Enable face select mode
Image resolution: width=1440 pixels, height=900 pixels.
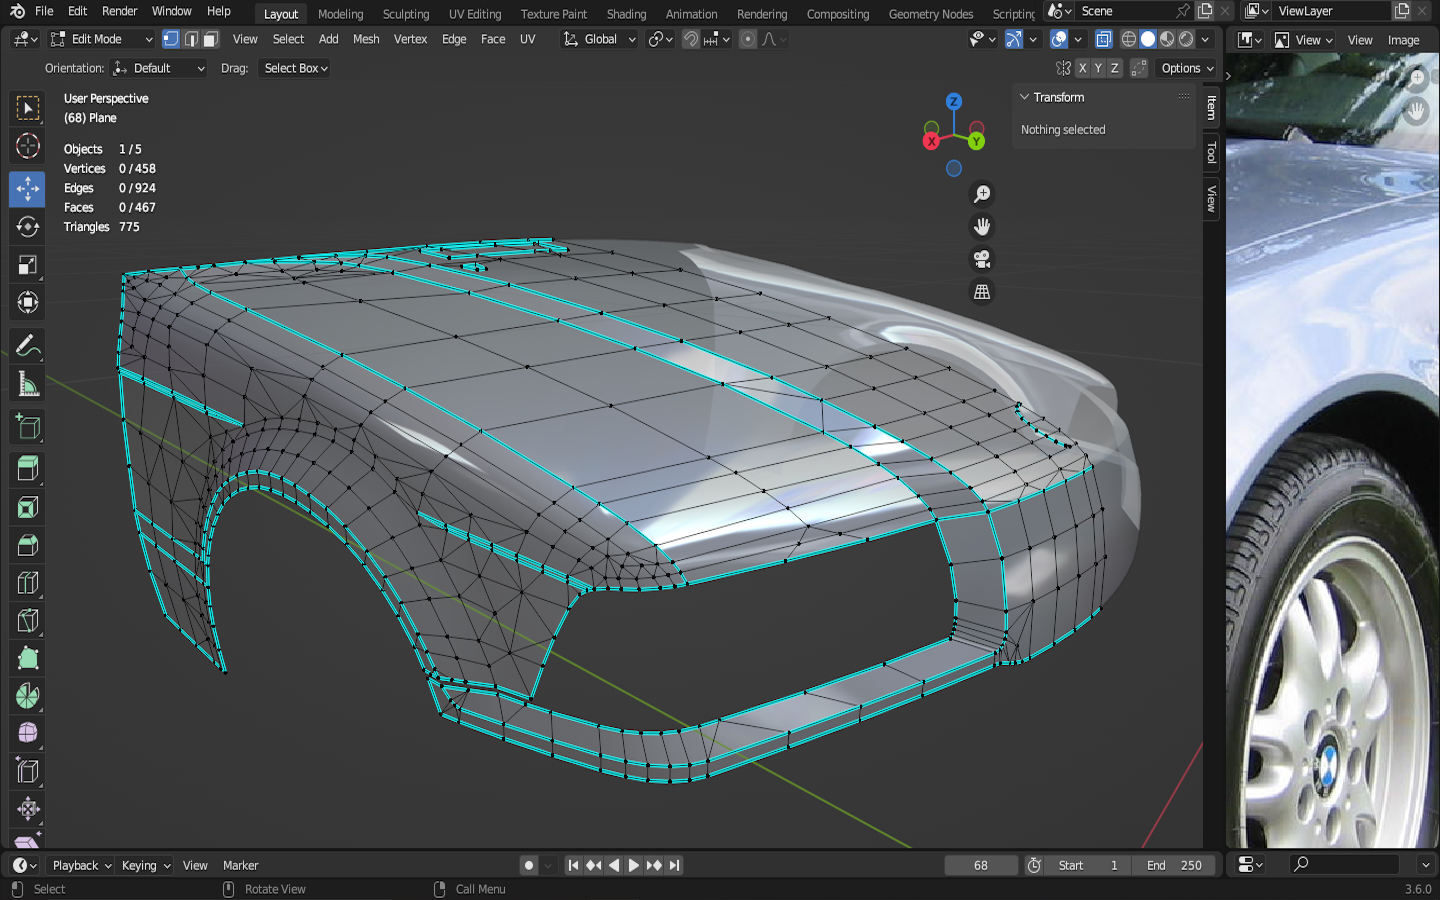click(210, 39)
